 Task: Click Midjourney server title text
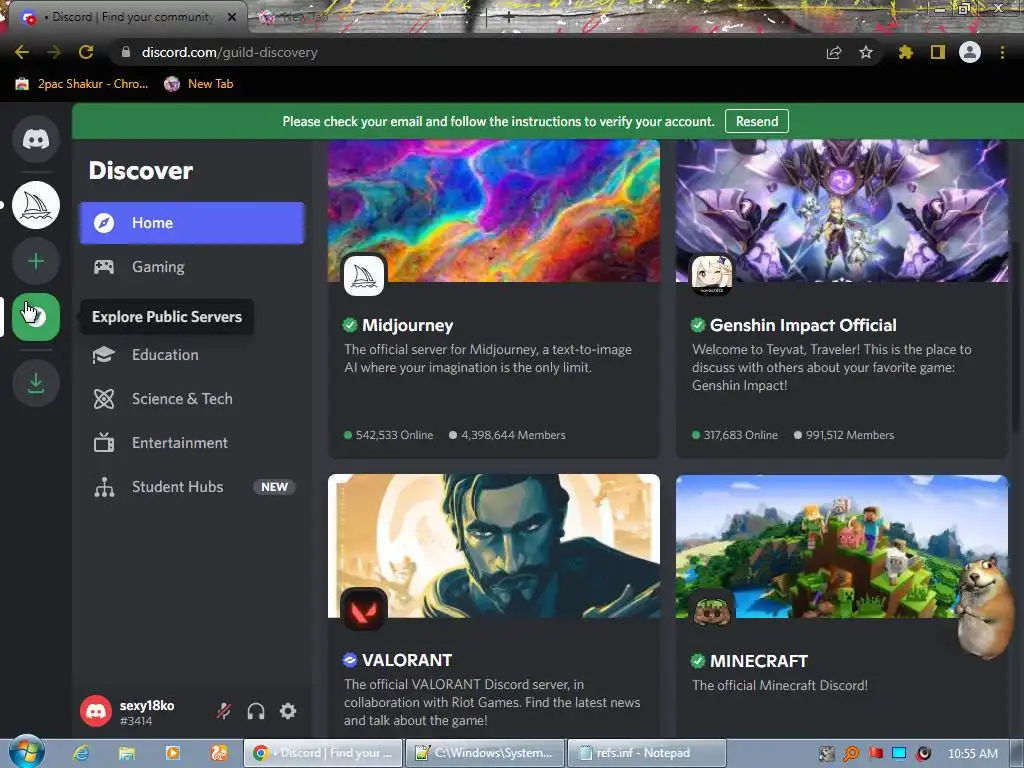coord(408,325)
